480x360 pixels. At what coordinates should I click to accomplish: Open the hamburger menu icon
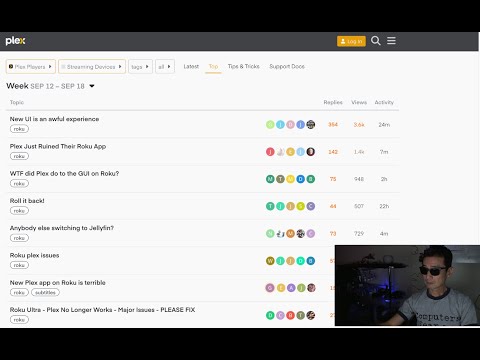pyautogui.click(x=391, y=41)
